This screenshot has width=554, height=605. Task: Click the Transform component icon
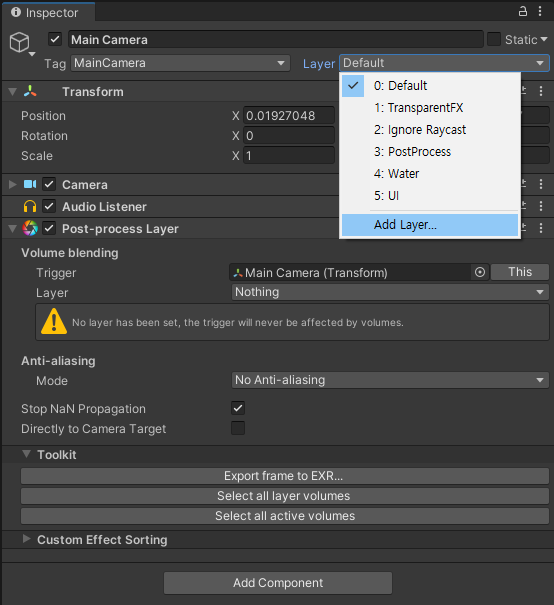pos(30,91)
